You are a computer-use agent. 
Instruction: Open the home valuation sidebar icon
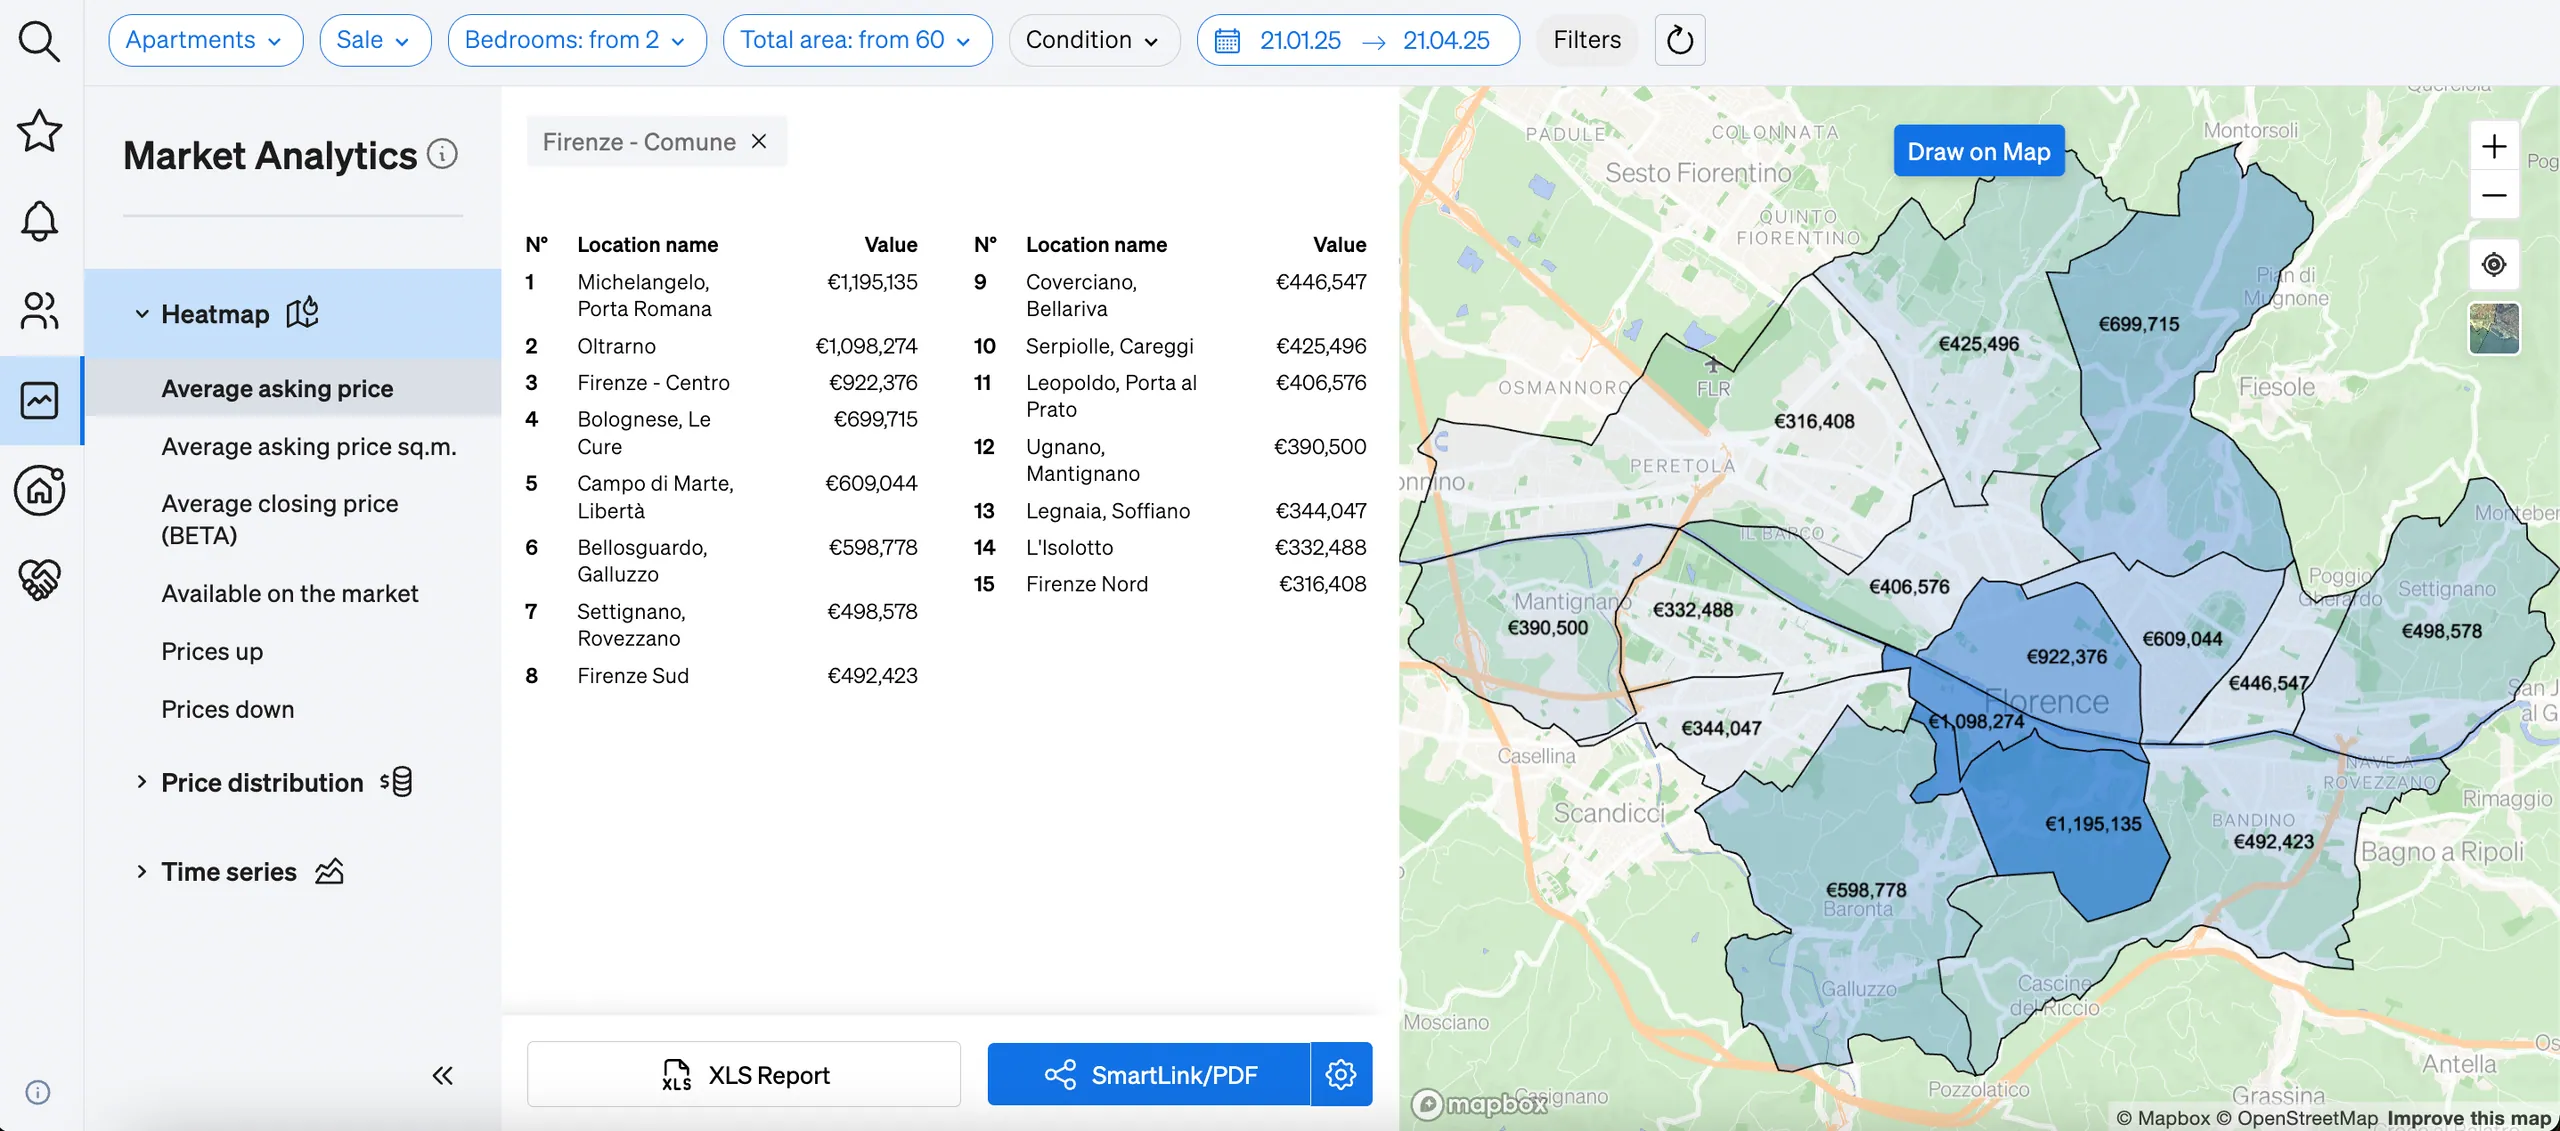coord(40,490)
